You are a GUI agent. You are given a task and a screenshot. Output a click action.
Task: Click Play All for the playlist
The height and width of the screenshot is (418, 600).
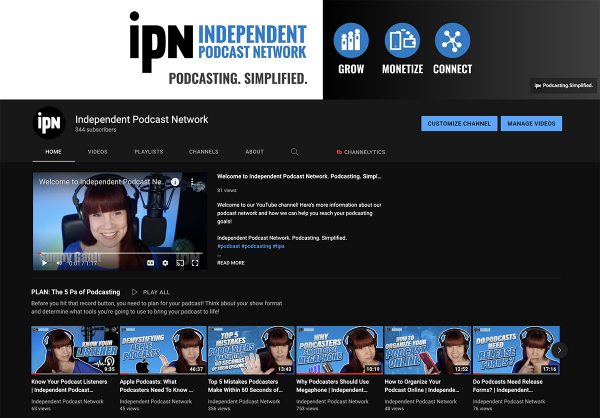(x=151, y=292)
